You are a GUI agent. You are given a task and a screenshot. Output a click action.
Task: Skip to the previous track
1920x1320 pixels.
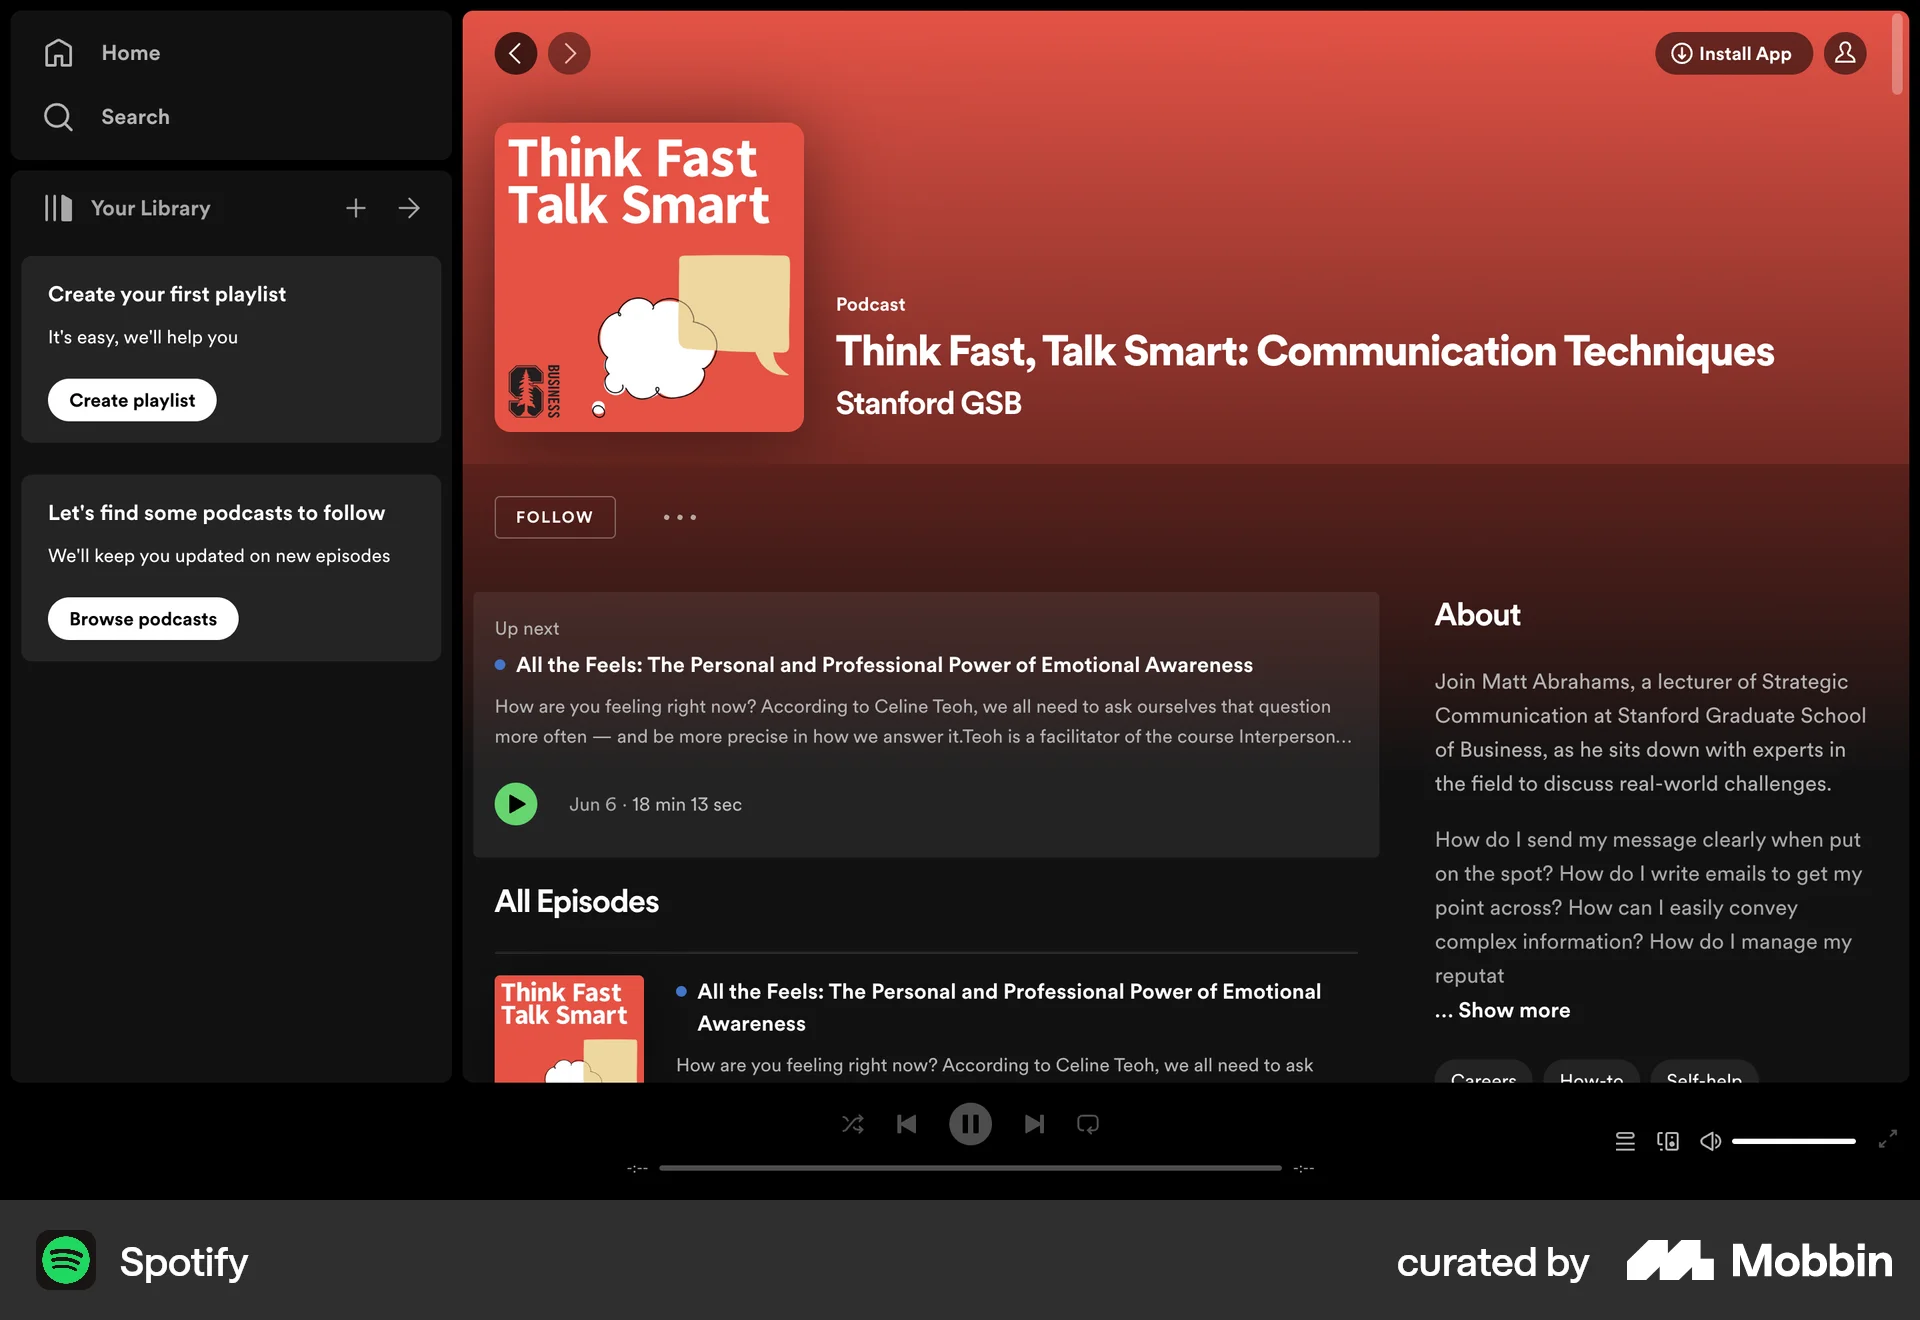(x=907, y=1124)
